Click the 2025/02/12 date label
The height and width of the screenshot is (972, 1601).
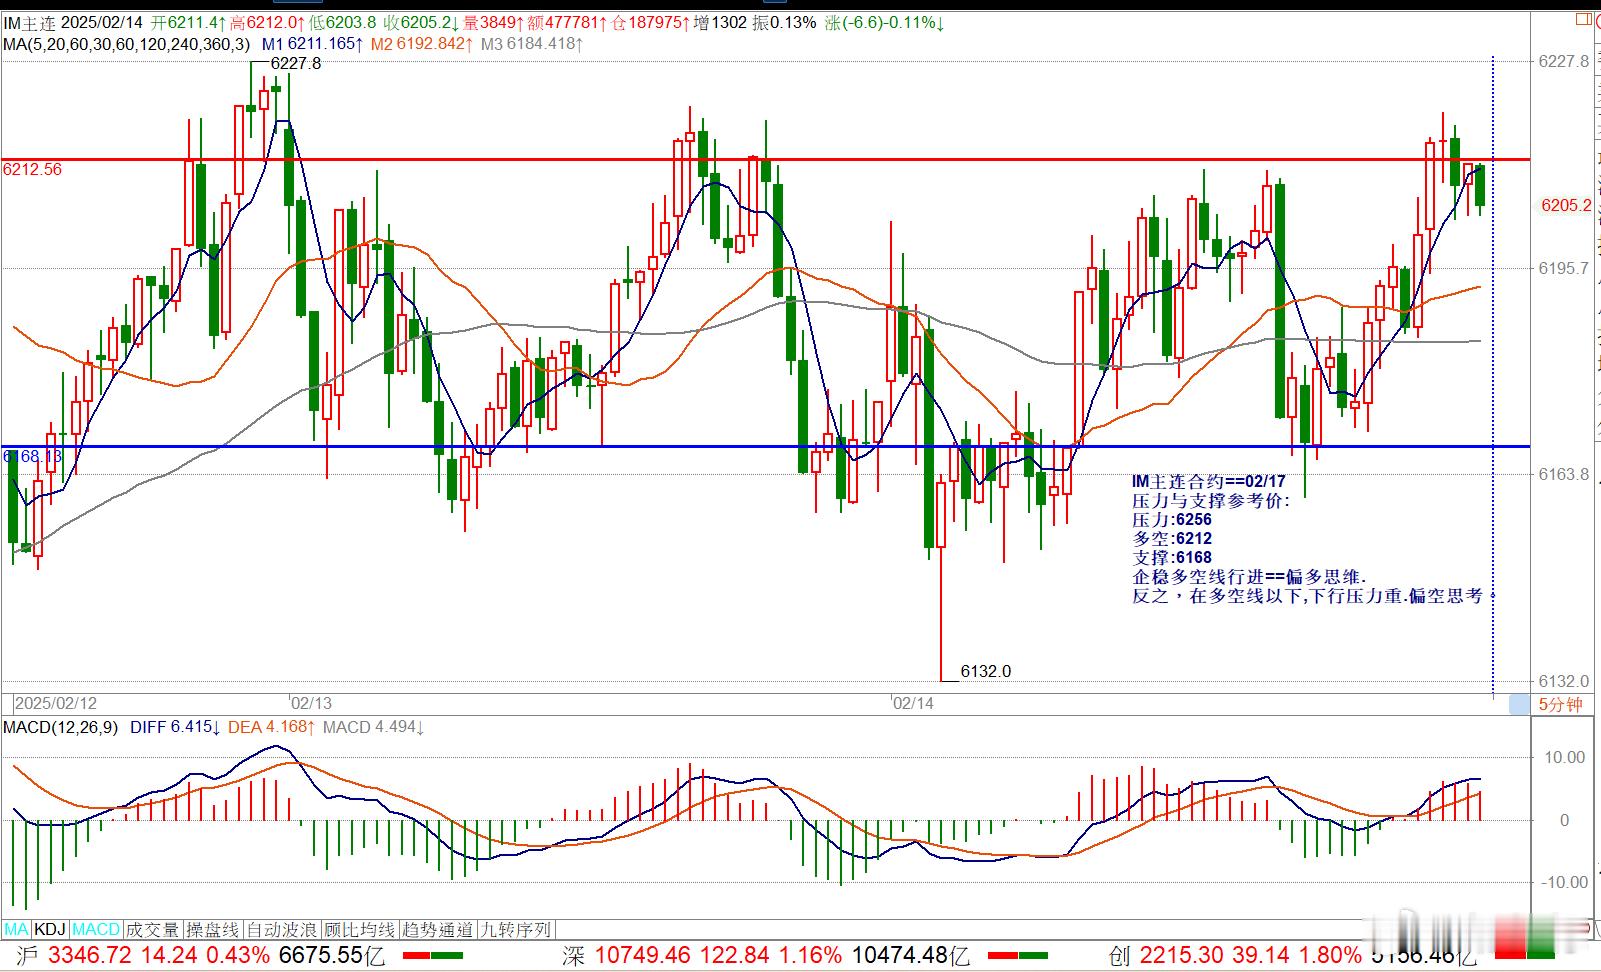tap(55, 703)
